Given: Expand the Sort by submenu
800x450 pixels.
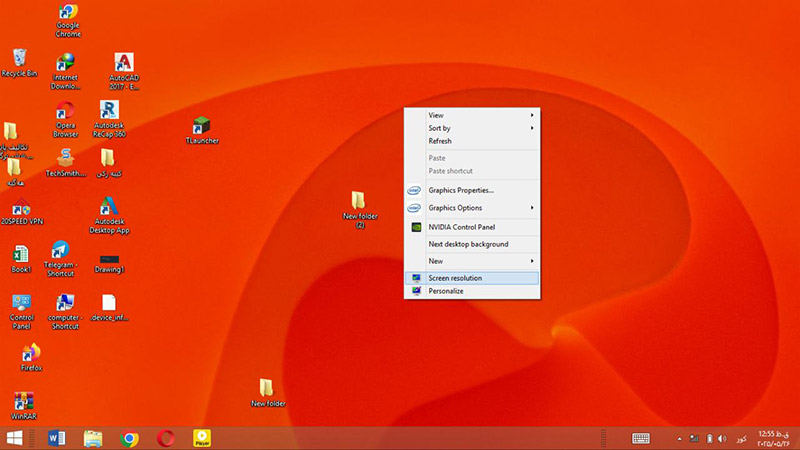Looking at the screenshot, I should point(472,128).
